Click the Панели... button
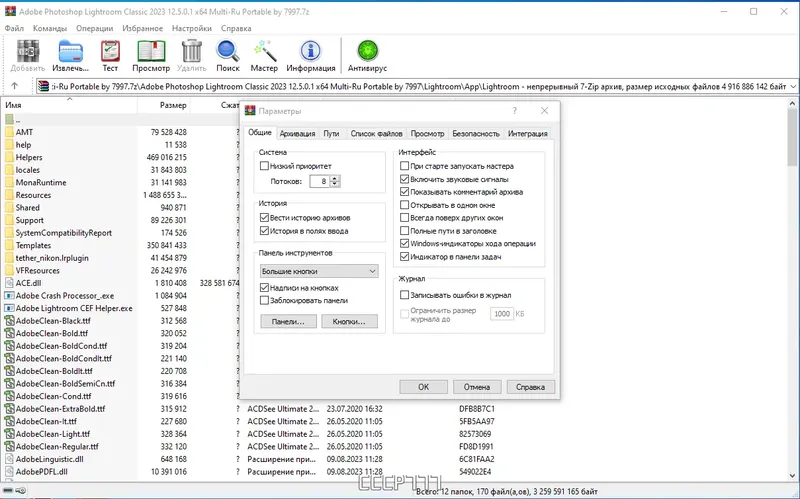This screenshot has height=499, width=800. pyautogui.click(x=288, y=321)
